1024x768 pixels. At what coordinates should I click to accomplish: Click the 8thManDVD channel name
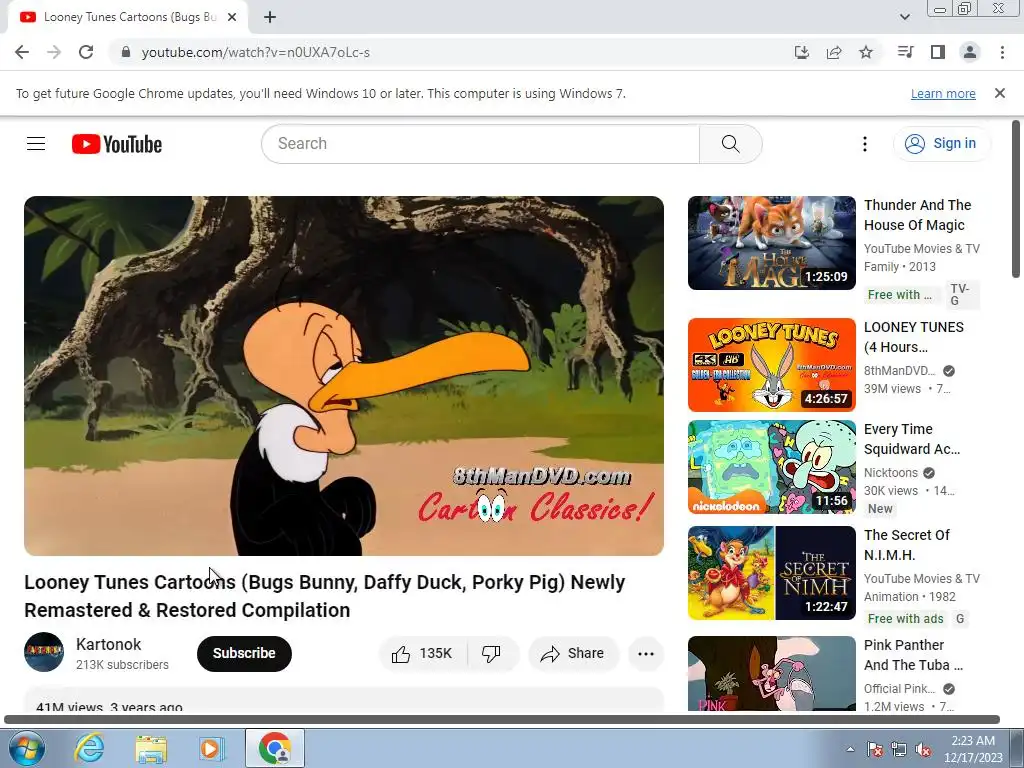point(900,371)
